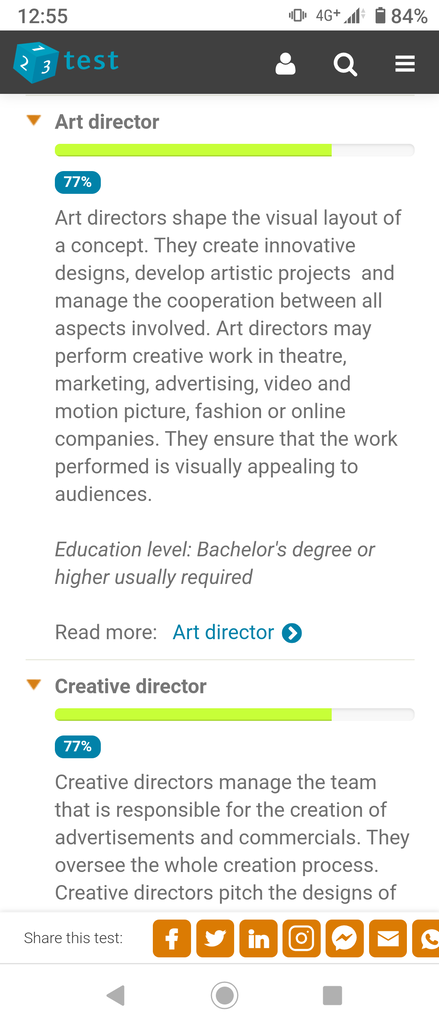
Task: Tap the Creative director heading
Action: point(131,686)
